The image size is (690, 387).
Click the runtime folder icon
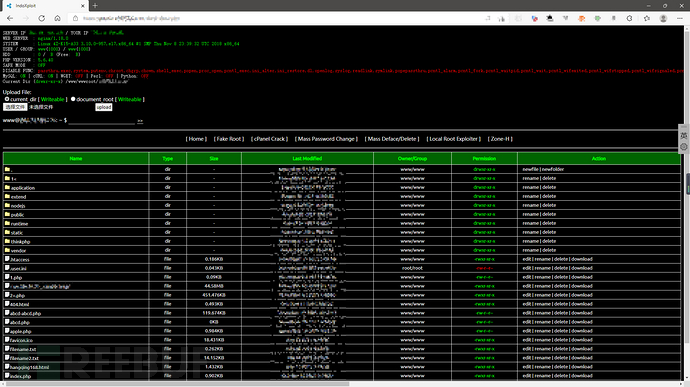(7, 223)
